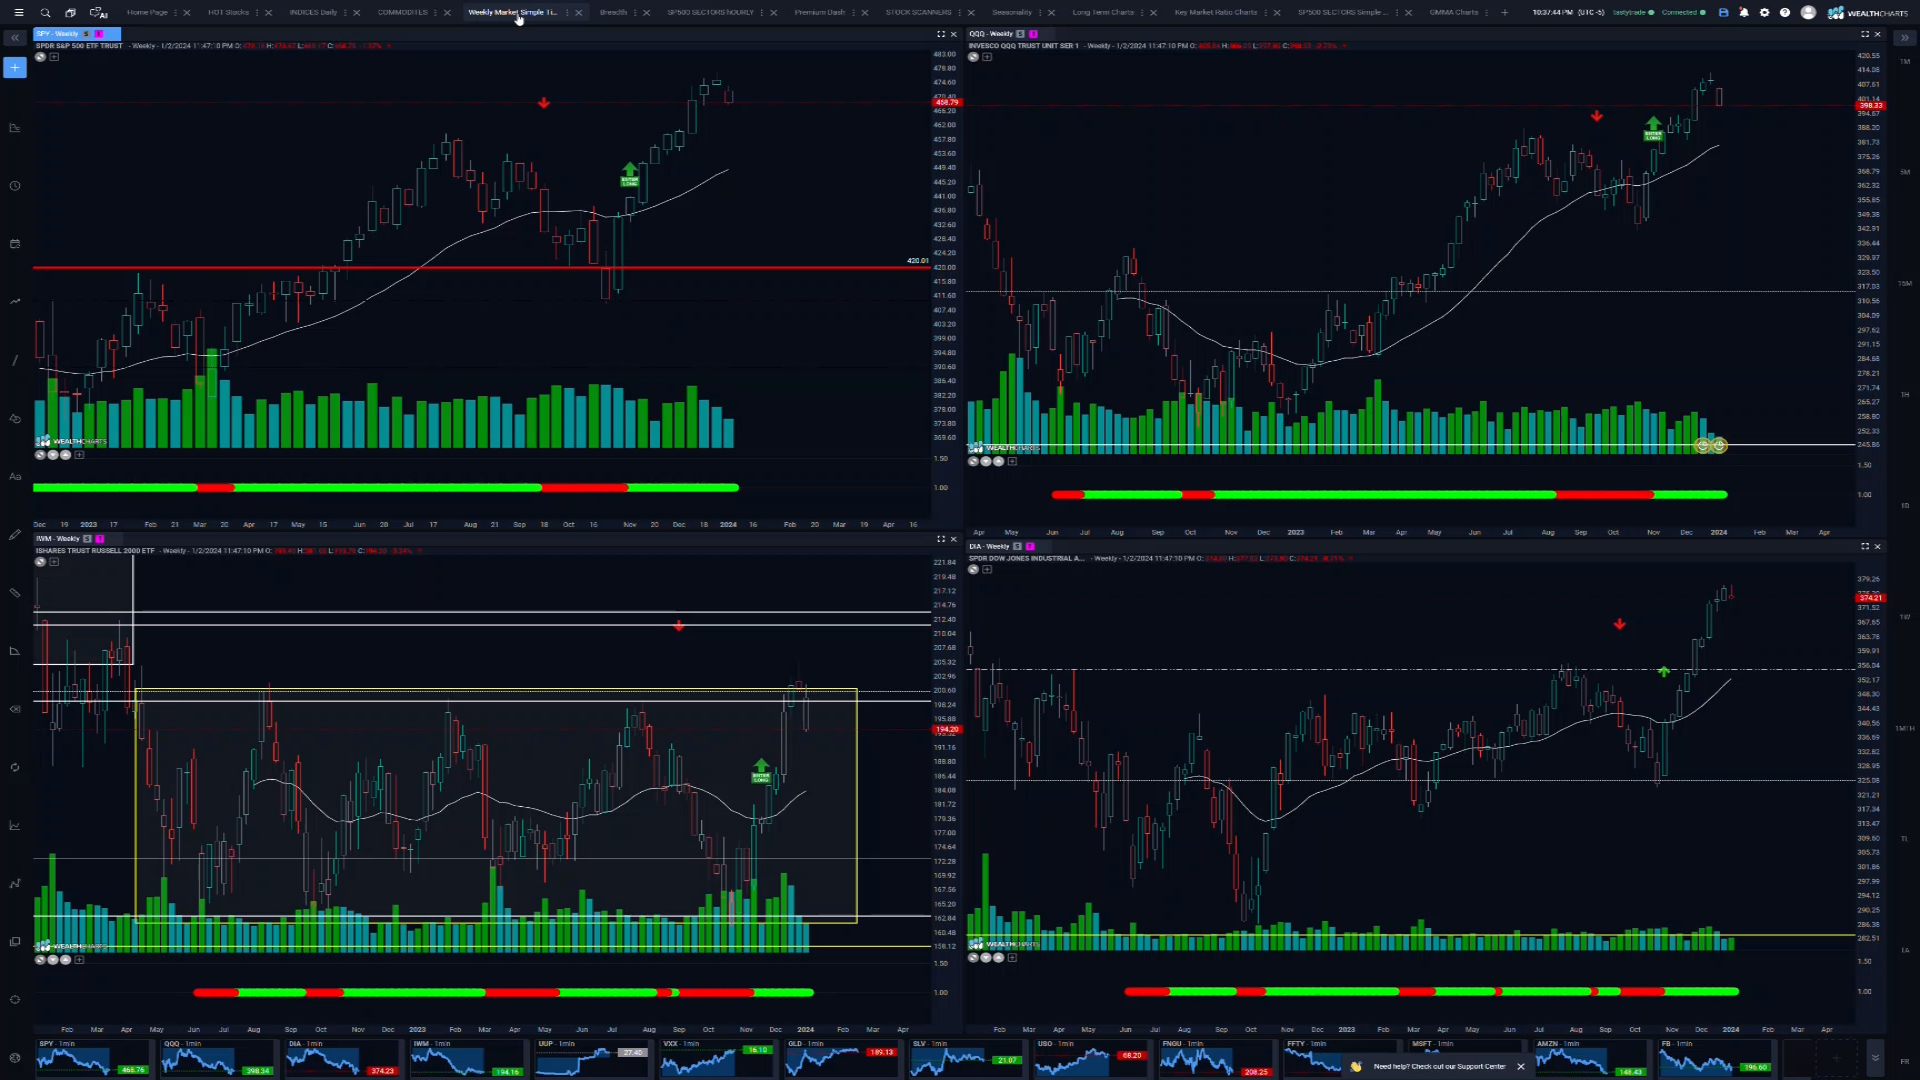The image size is (1920, 1080).
Task: Maximize the QQQ chart panel
Action: [1864, 34]
